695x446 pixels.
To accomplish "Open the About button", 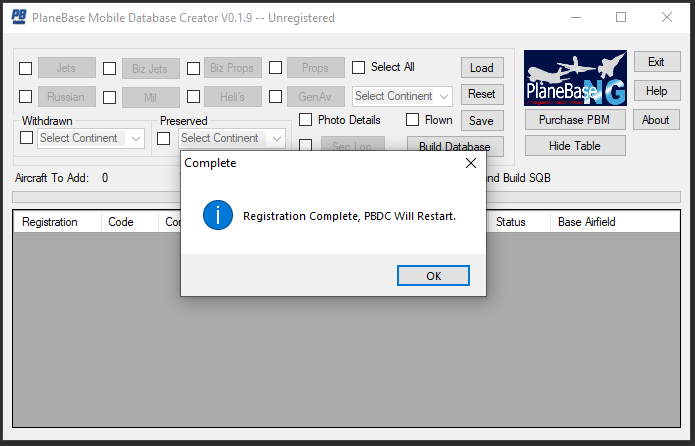I will (656, 120).
